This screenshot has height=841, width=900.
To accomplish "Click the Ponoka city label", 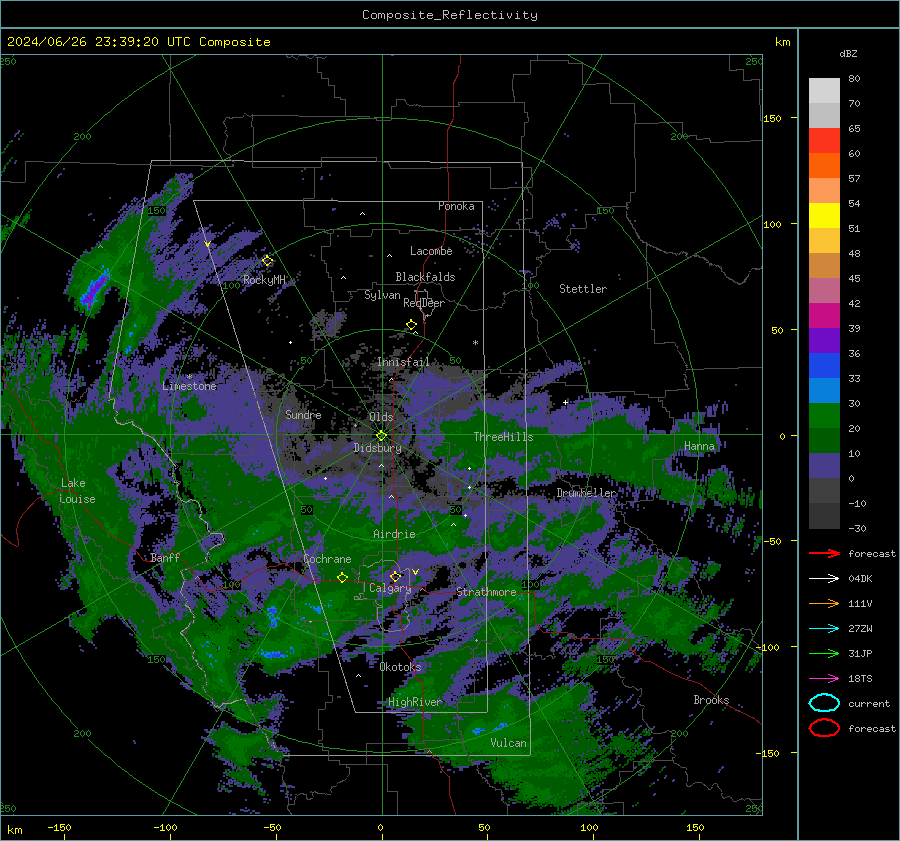I will point(456,206).
